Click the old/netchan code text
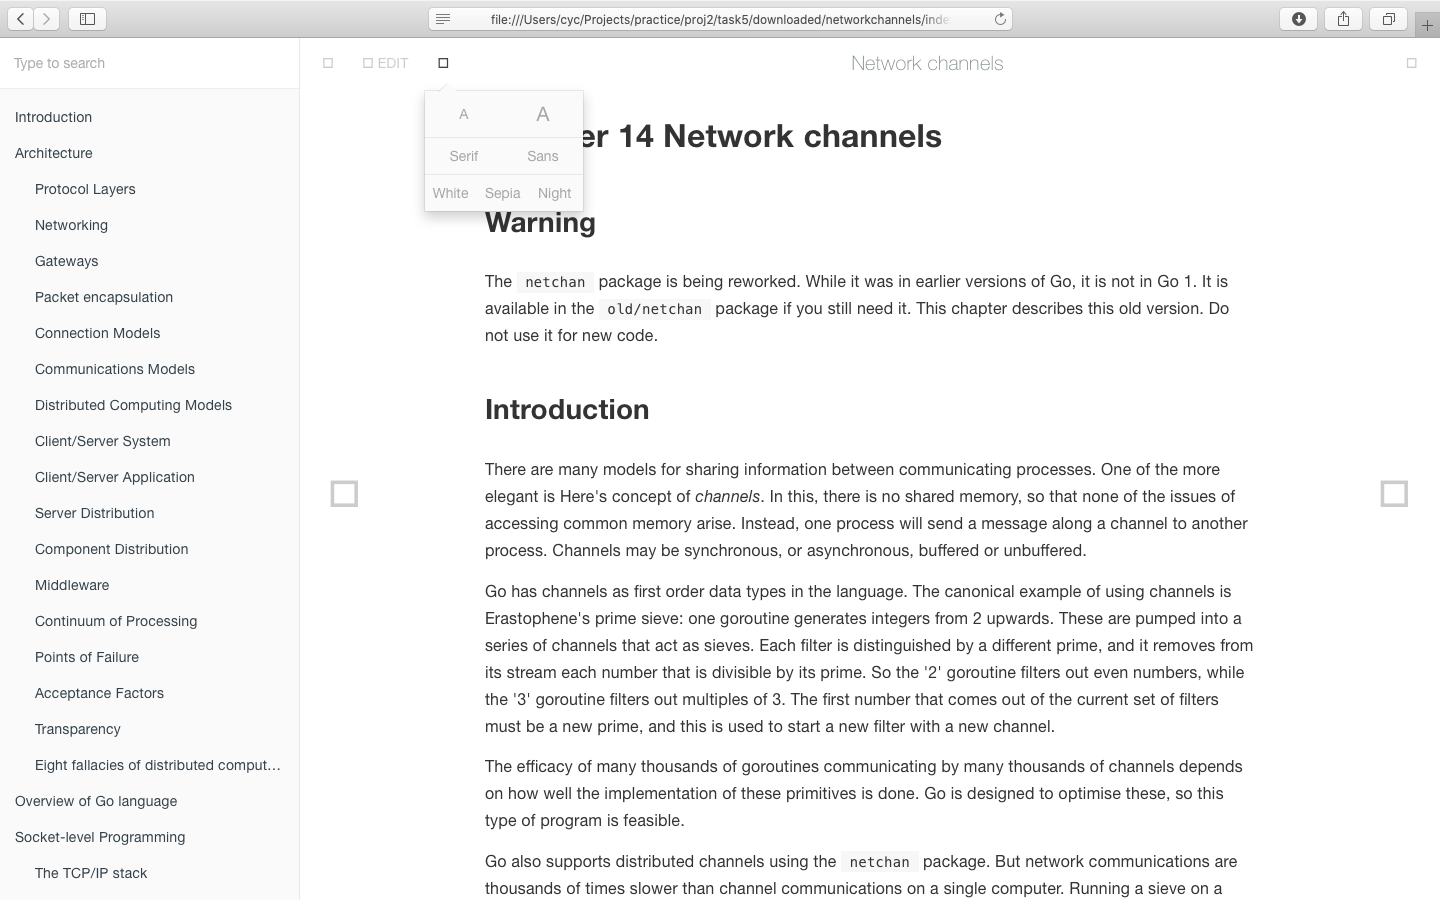Image resolution: width=1440 pixels, height=900 pixels. pos(654,309)
